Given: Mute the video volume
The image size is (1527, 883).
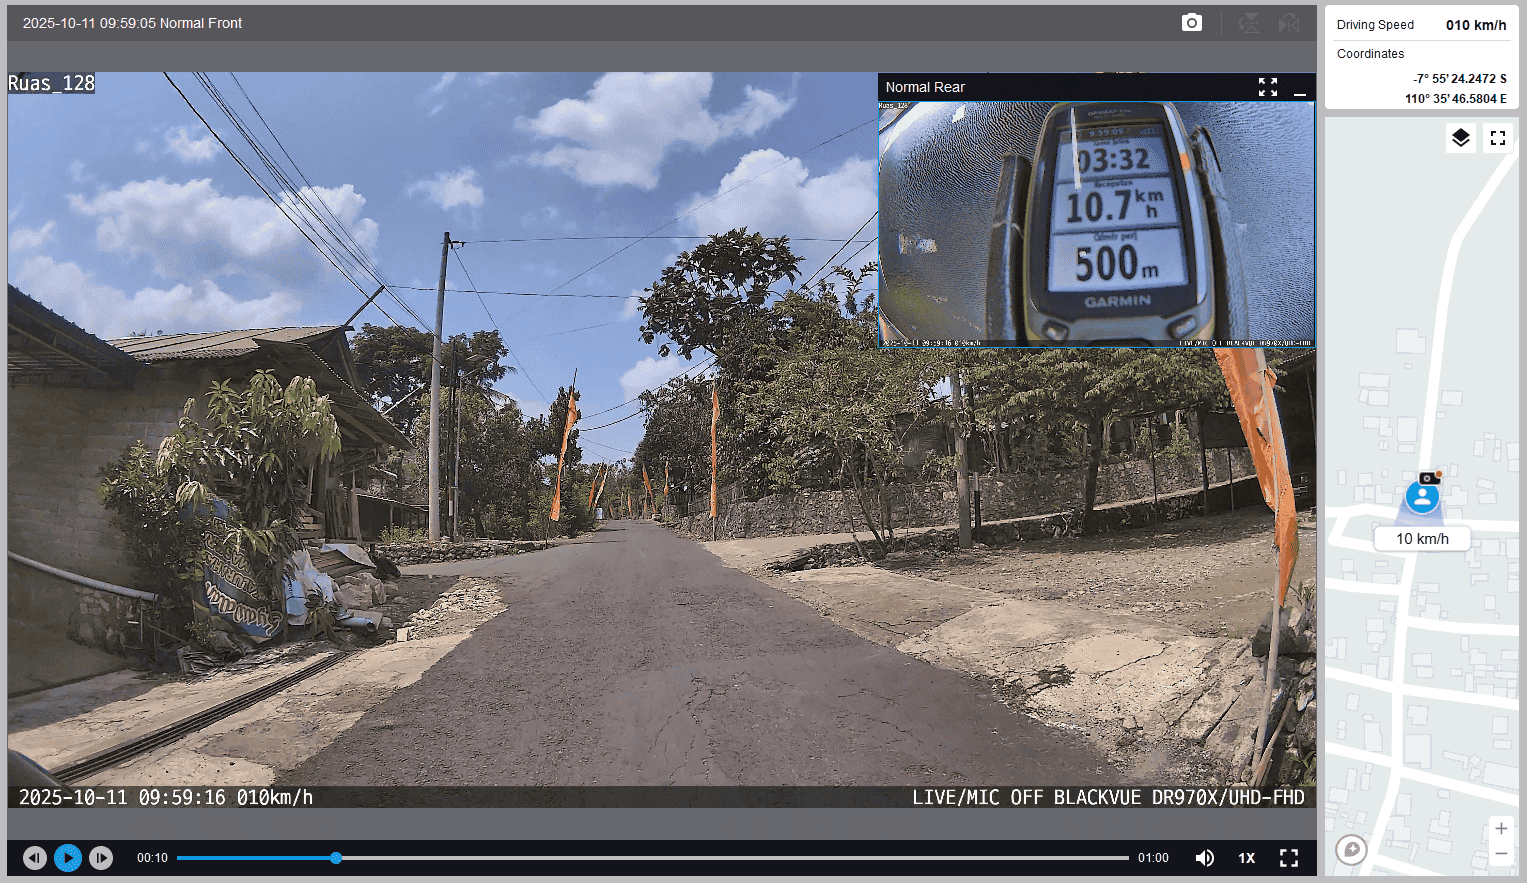Looking at the screenshot, I should [1205, 858].
